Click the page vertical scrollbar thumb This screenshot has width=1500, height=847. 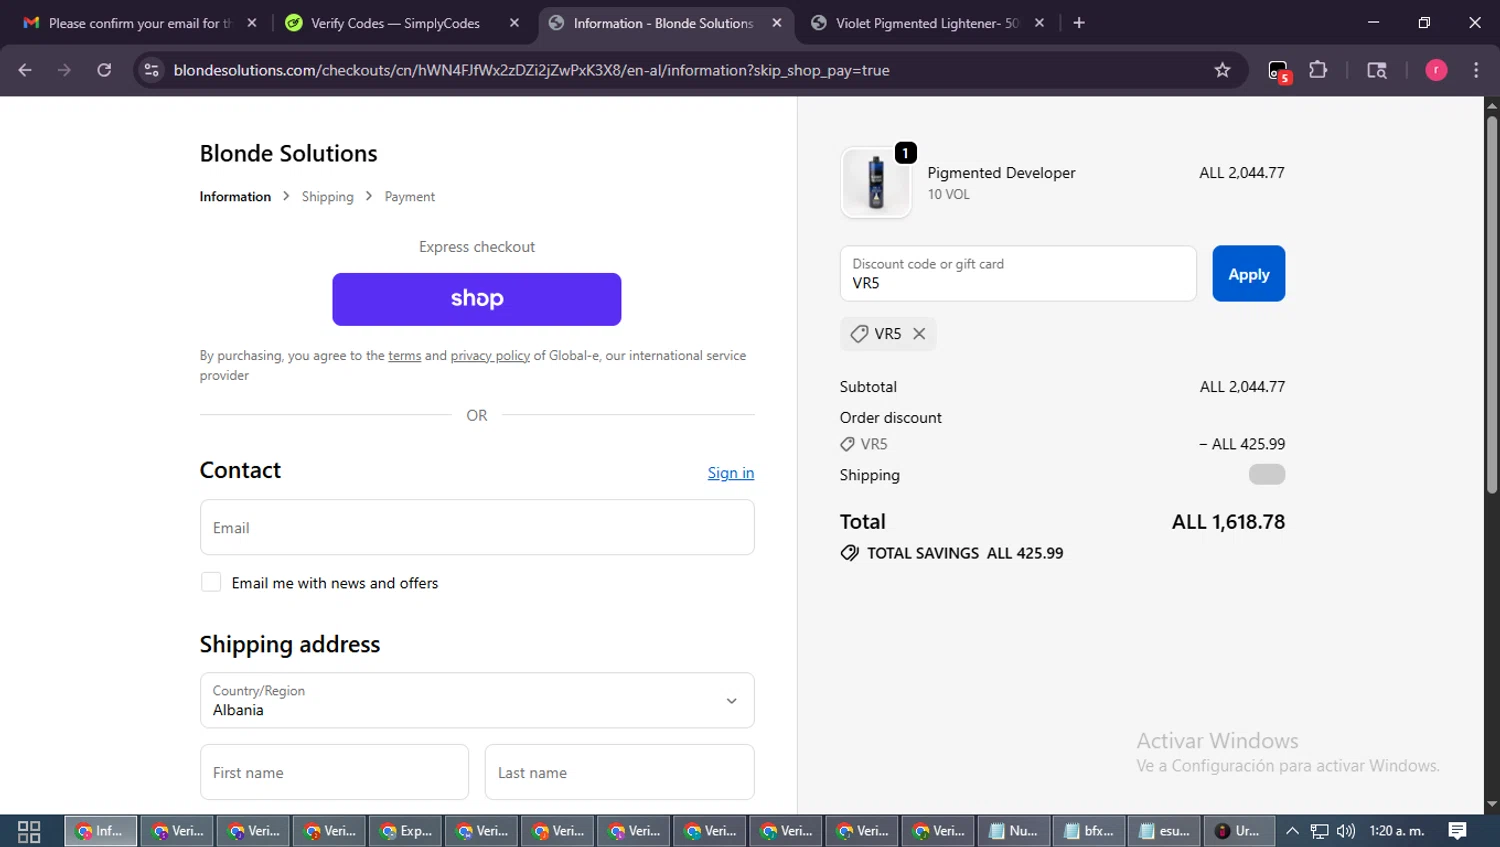1492,305
